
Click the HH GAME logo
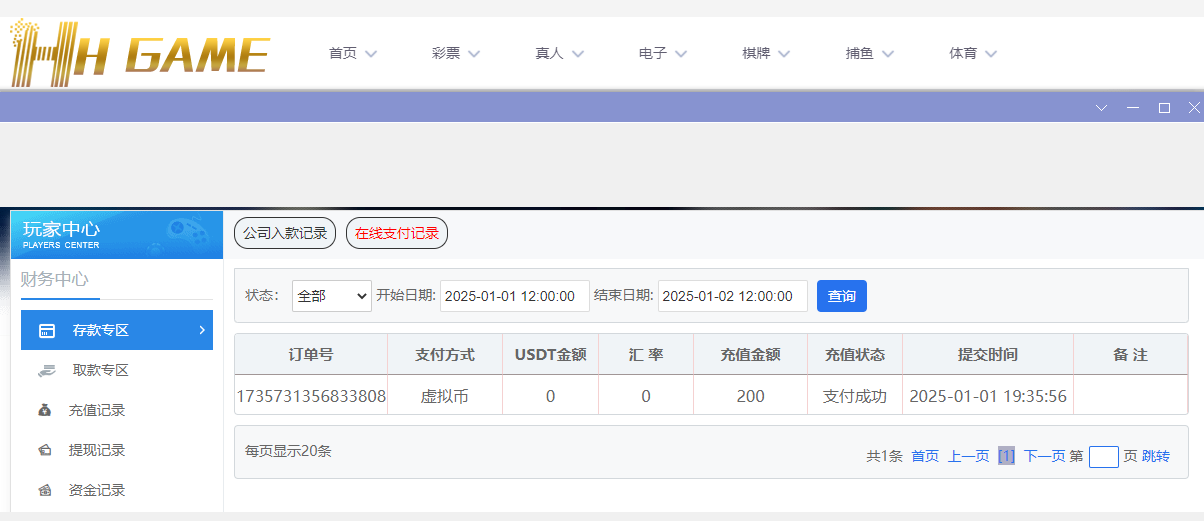[x=140, y=54]
